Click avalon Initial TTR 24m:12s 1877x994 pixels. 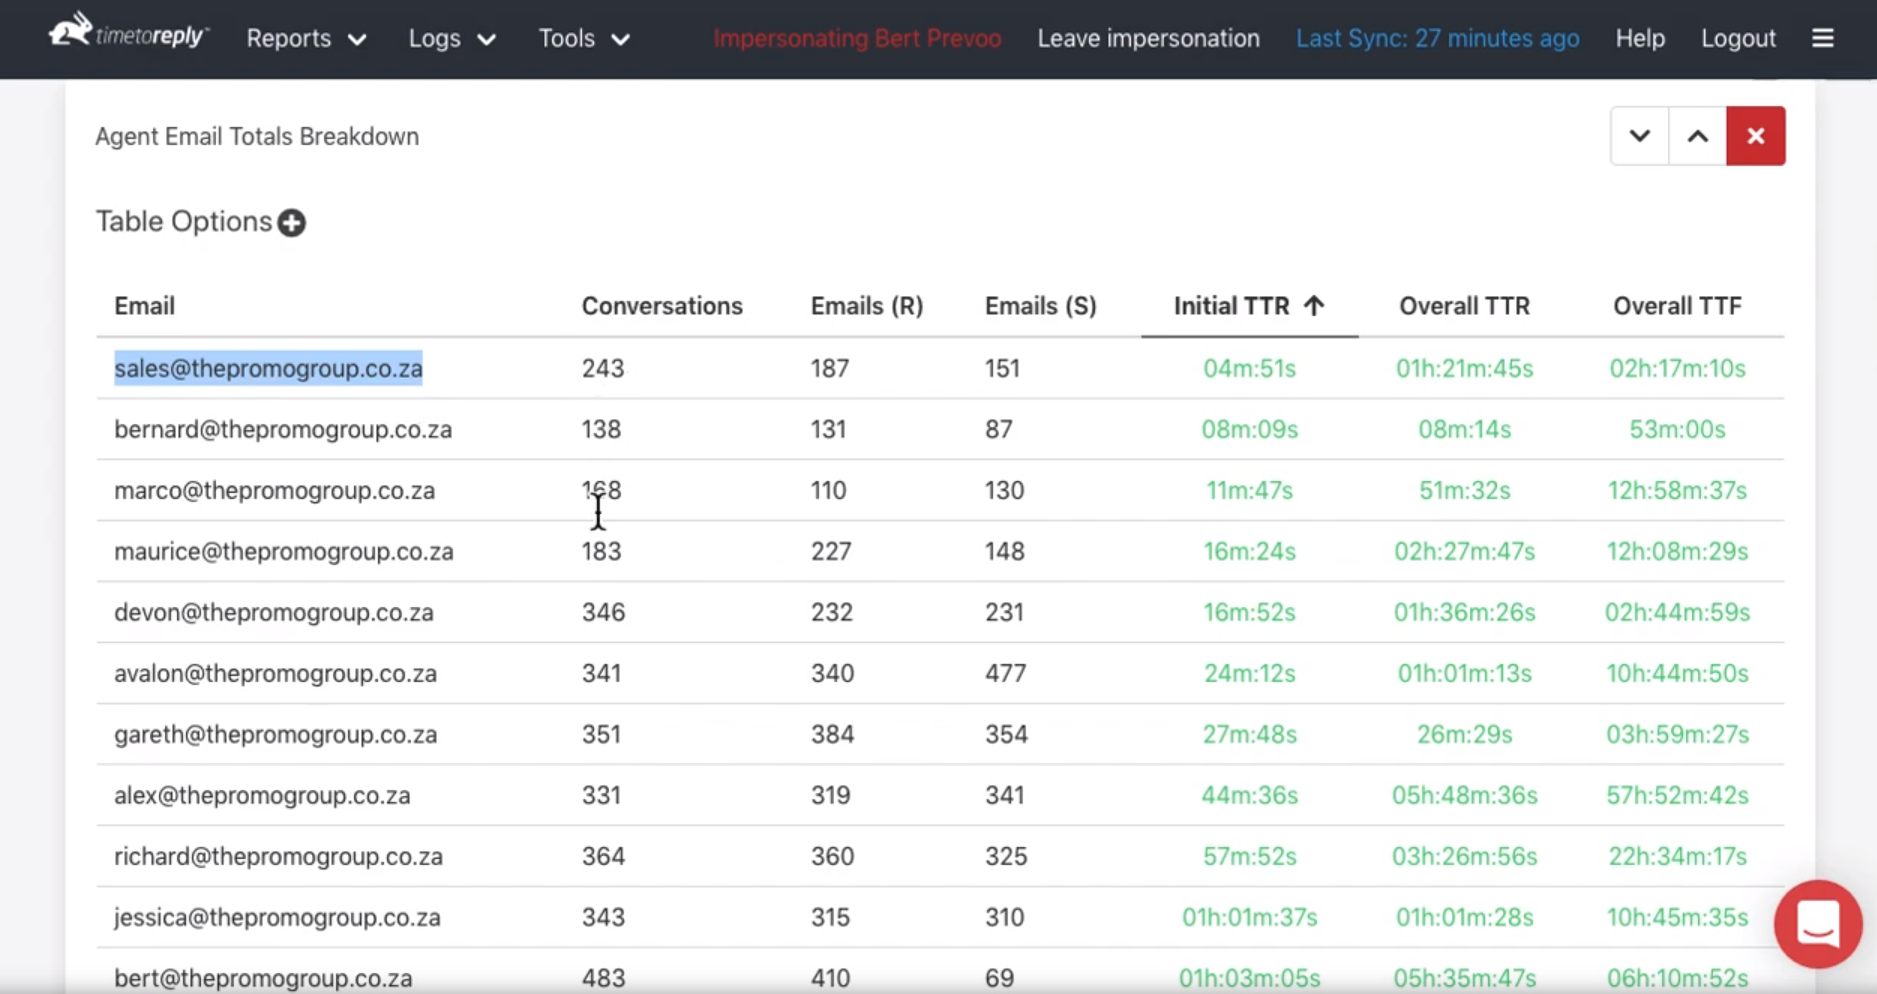pos(1249,673)
